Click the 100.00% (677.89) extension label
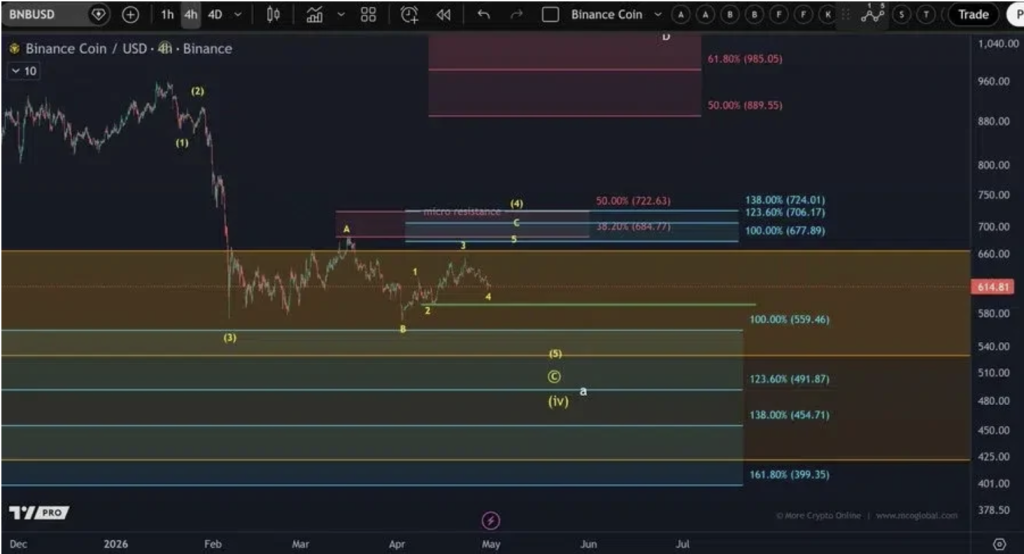Image resolution: width=1024 pixels, height=554 pixels. pos(785,231)
